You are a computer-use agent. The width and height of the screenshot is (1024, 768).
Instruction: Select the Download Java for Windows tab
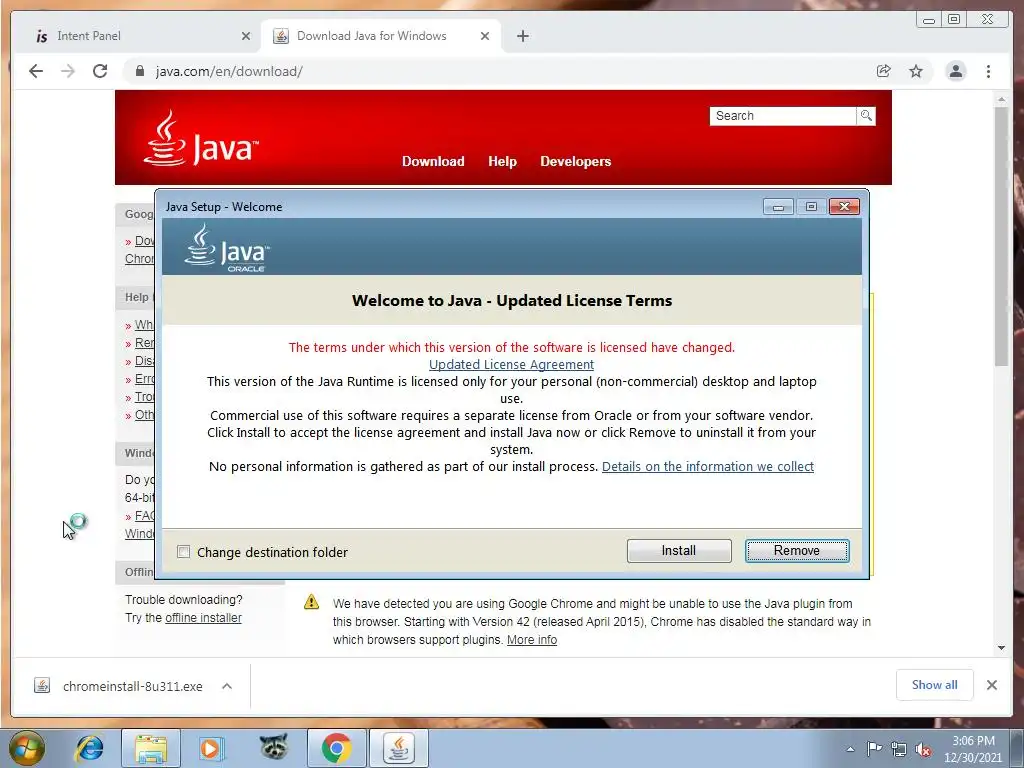[x=381, y=36]
